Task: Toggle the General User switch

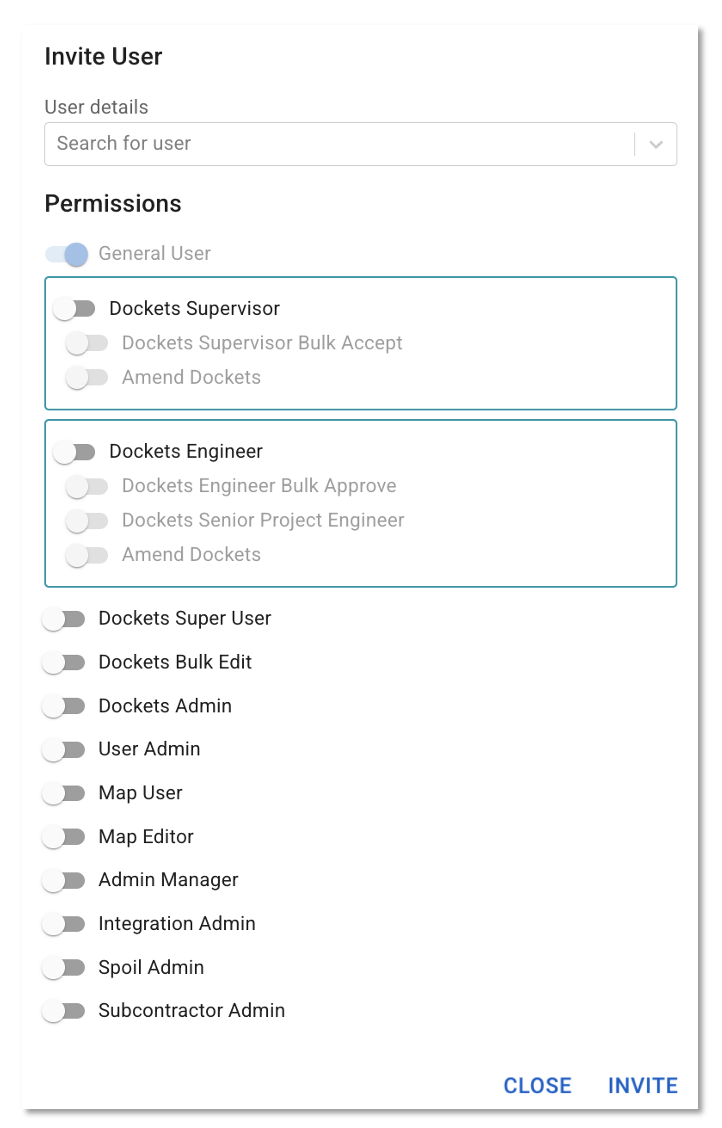Action: [x=66, y=254]
